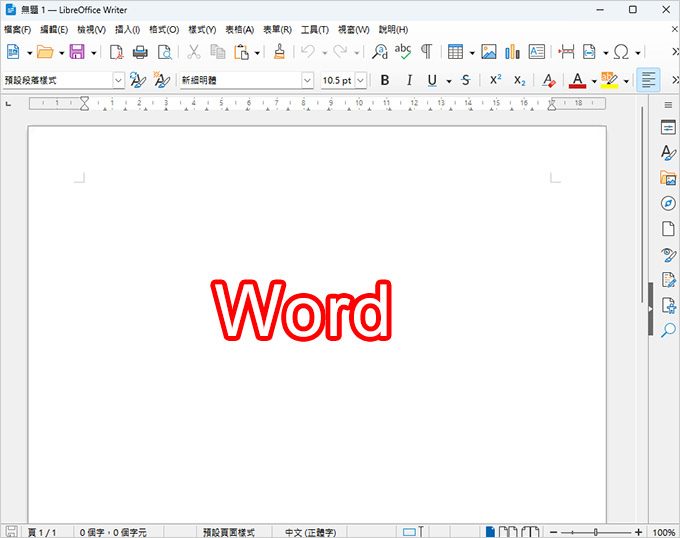
Task: Click the Special Character omega icon
Action: 621,52
